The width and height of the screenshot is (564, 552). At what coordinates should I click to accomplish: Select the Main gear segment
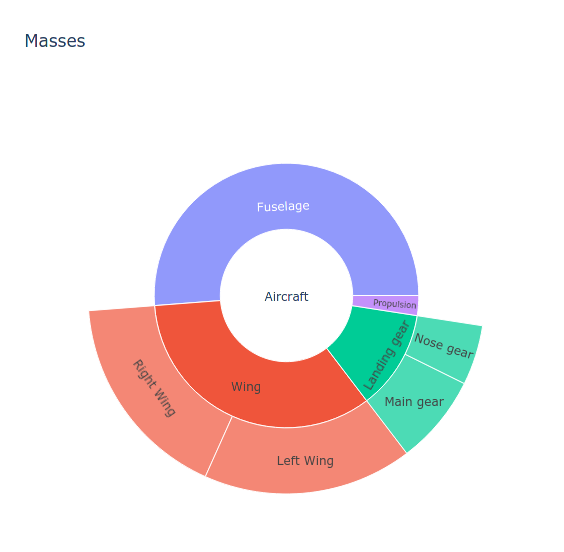[414, 402]
